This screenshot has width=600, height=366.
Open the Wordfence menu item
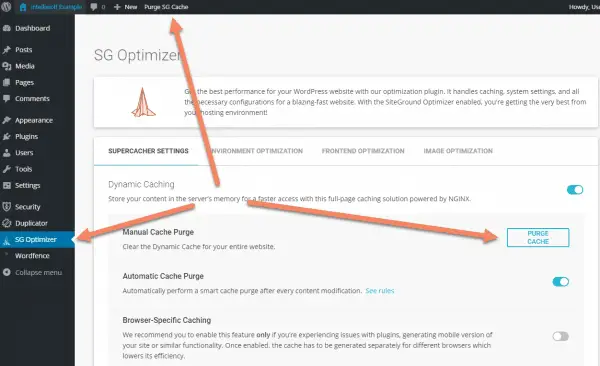(32, 256)
